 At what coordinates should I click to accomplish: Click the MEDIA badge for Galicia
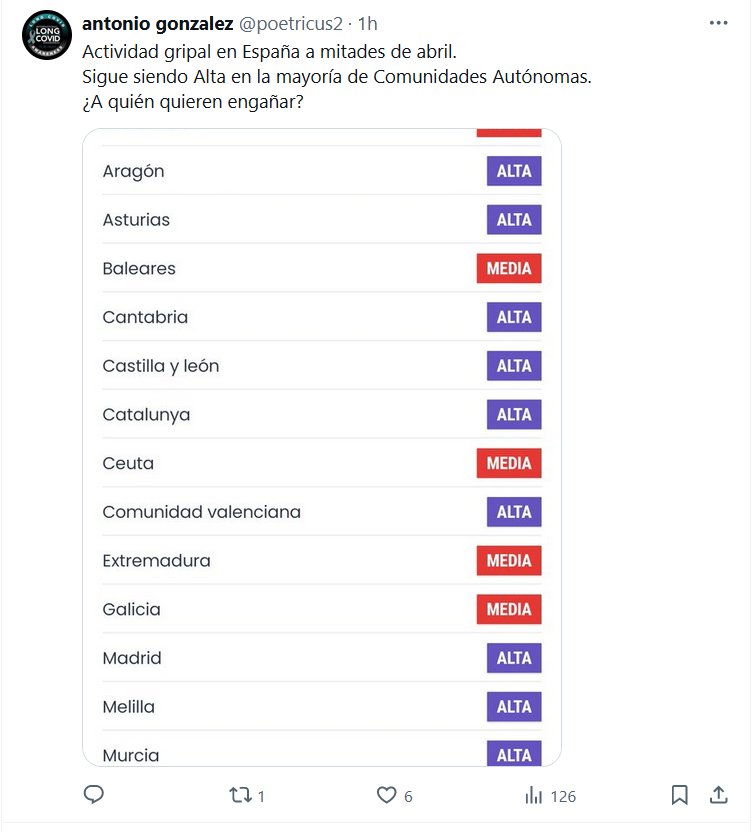(509, 609)
